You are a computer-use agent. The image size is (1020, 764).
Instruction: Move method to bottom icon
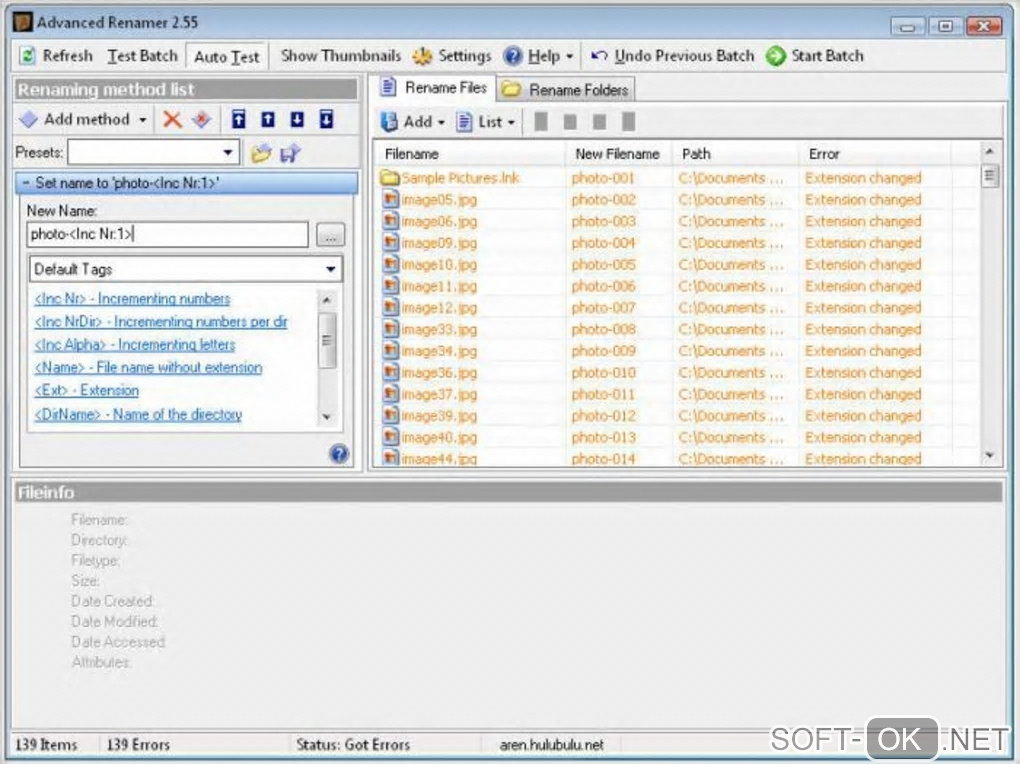click(327, 120)
